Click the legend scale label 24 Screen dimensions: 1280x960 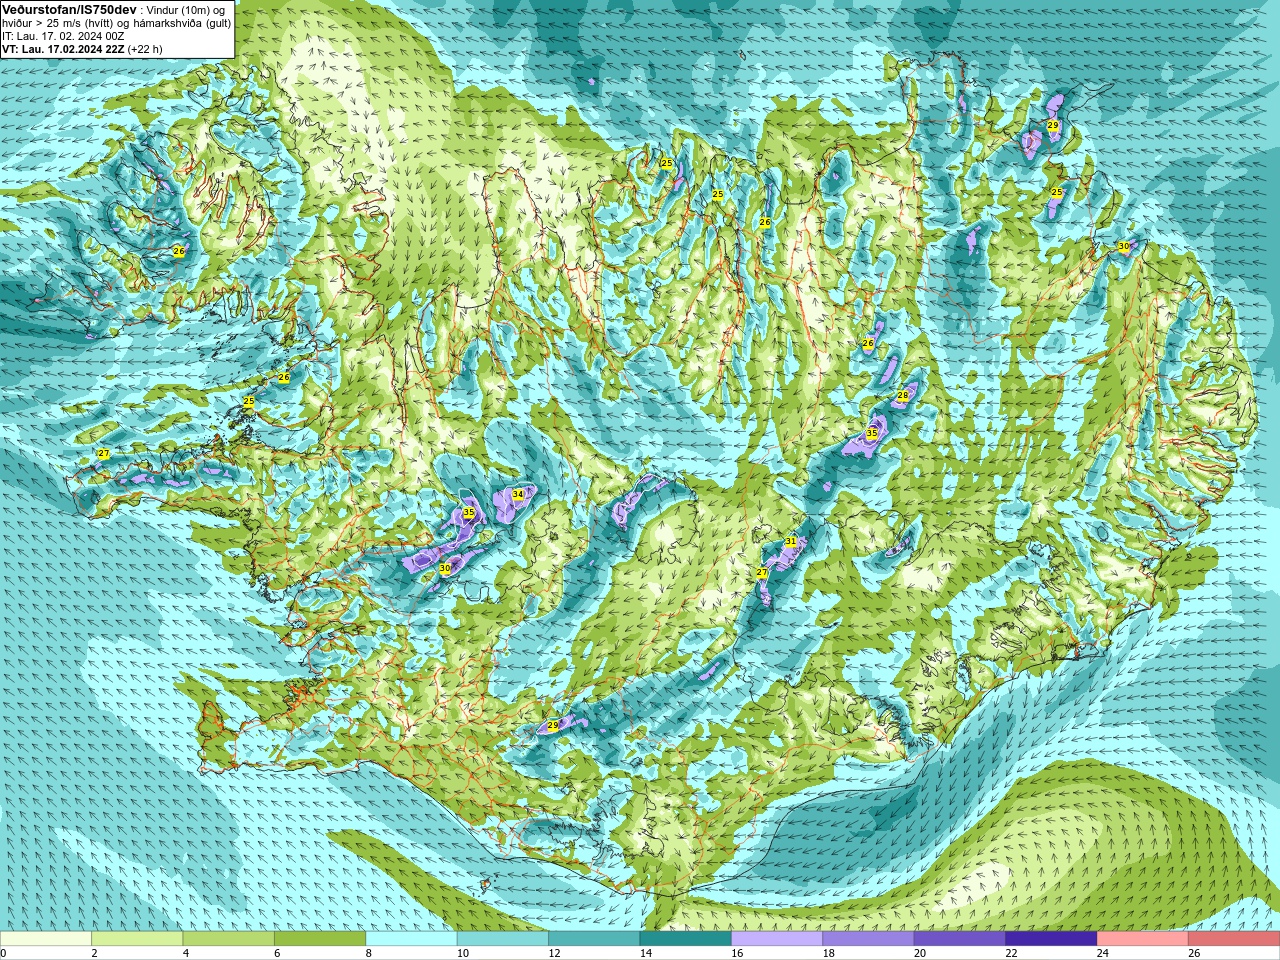coord(1102,953)
